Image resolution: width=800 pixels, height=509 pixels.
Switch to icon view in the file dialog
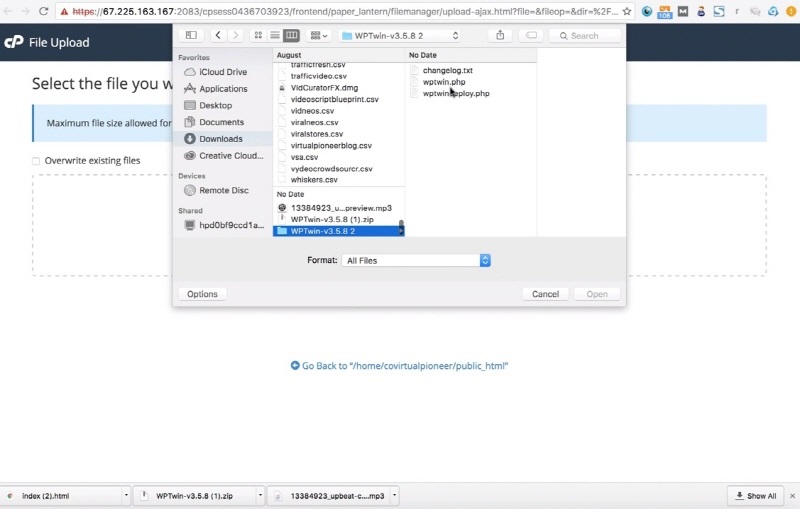tap(258, 35)
